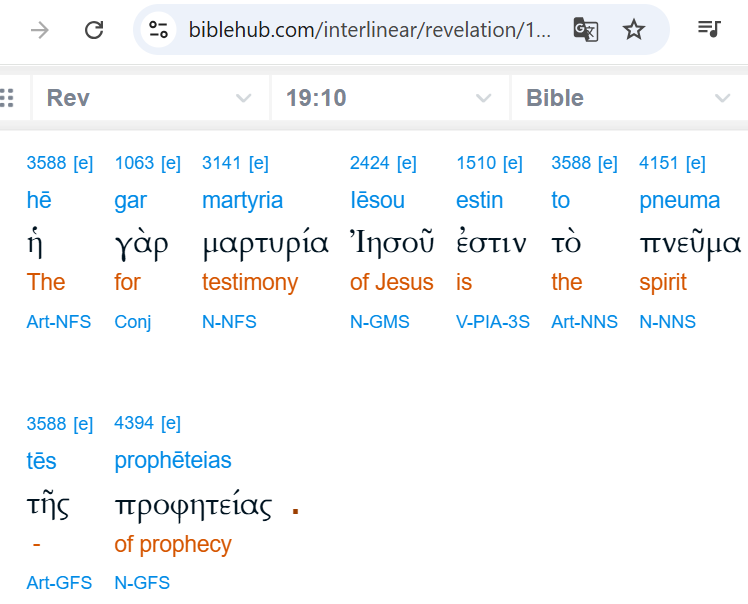The width and height of the screenshot is (748, 604).
Task: Click English gloss 'for'
Action: [127, 282]
